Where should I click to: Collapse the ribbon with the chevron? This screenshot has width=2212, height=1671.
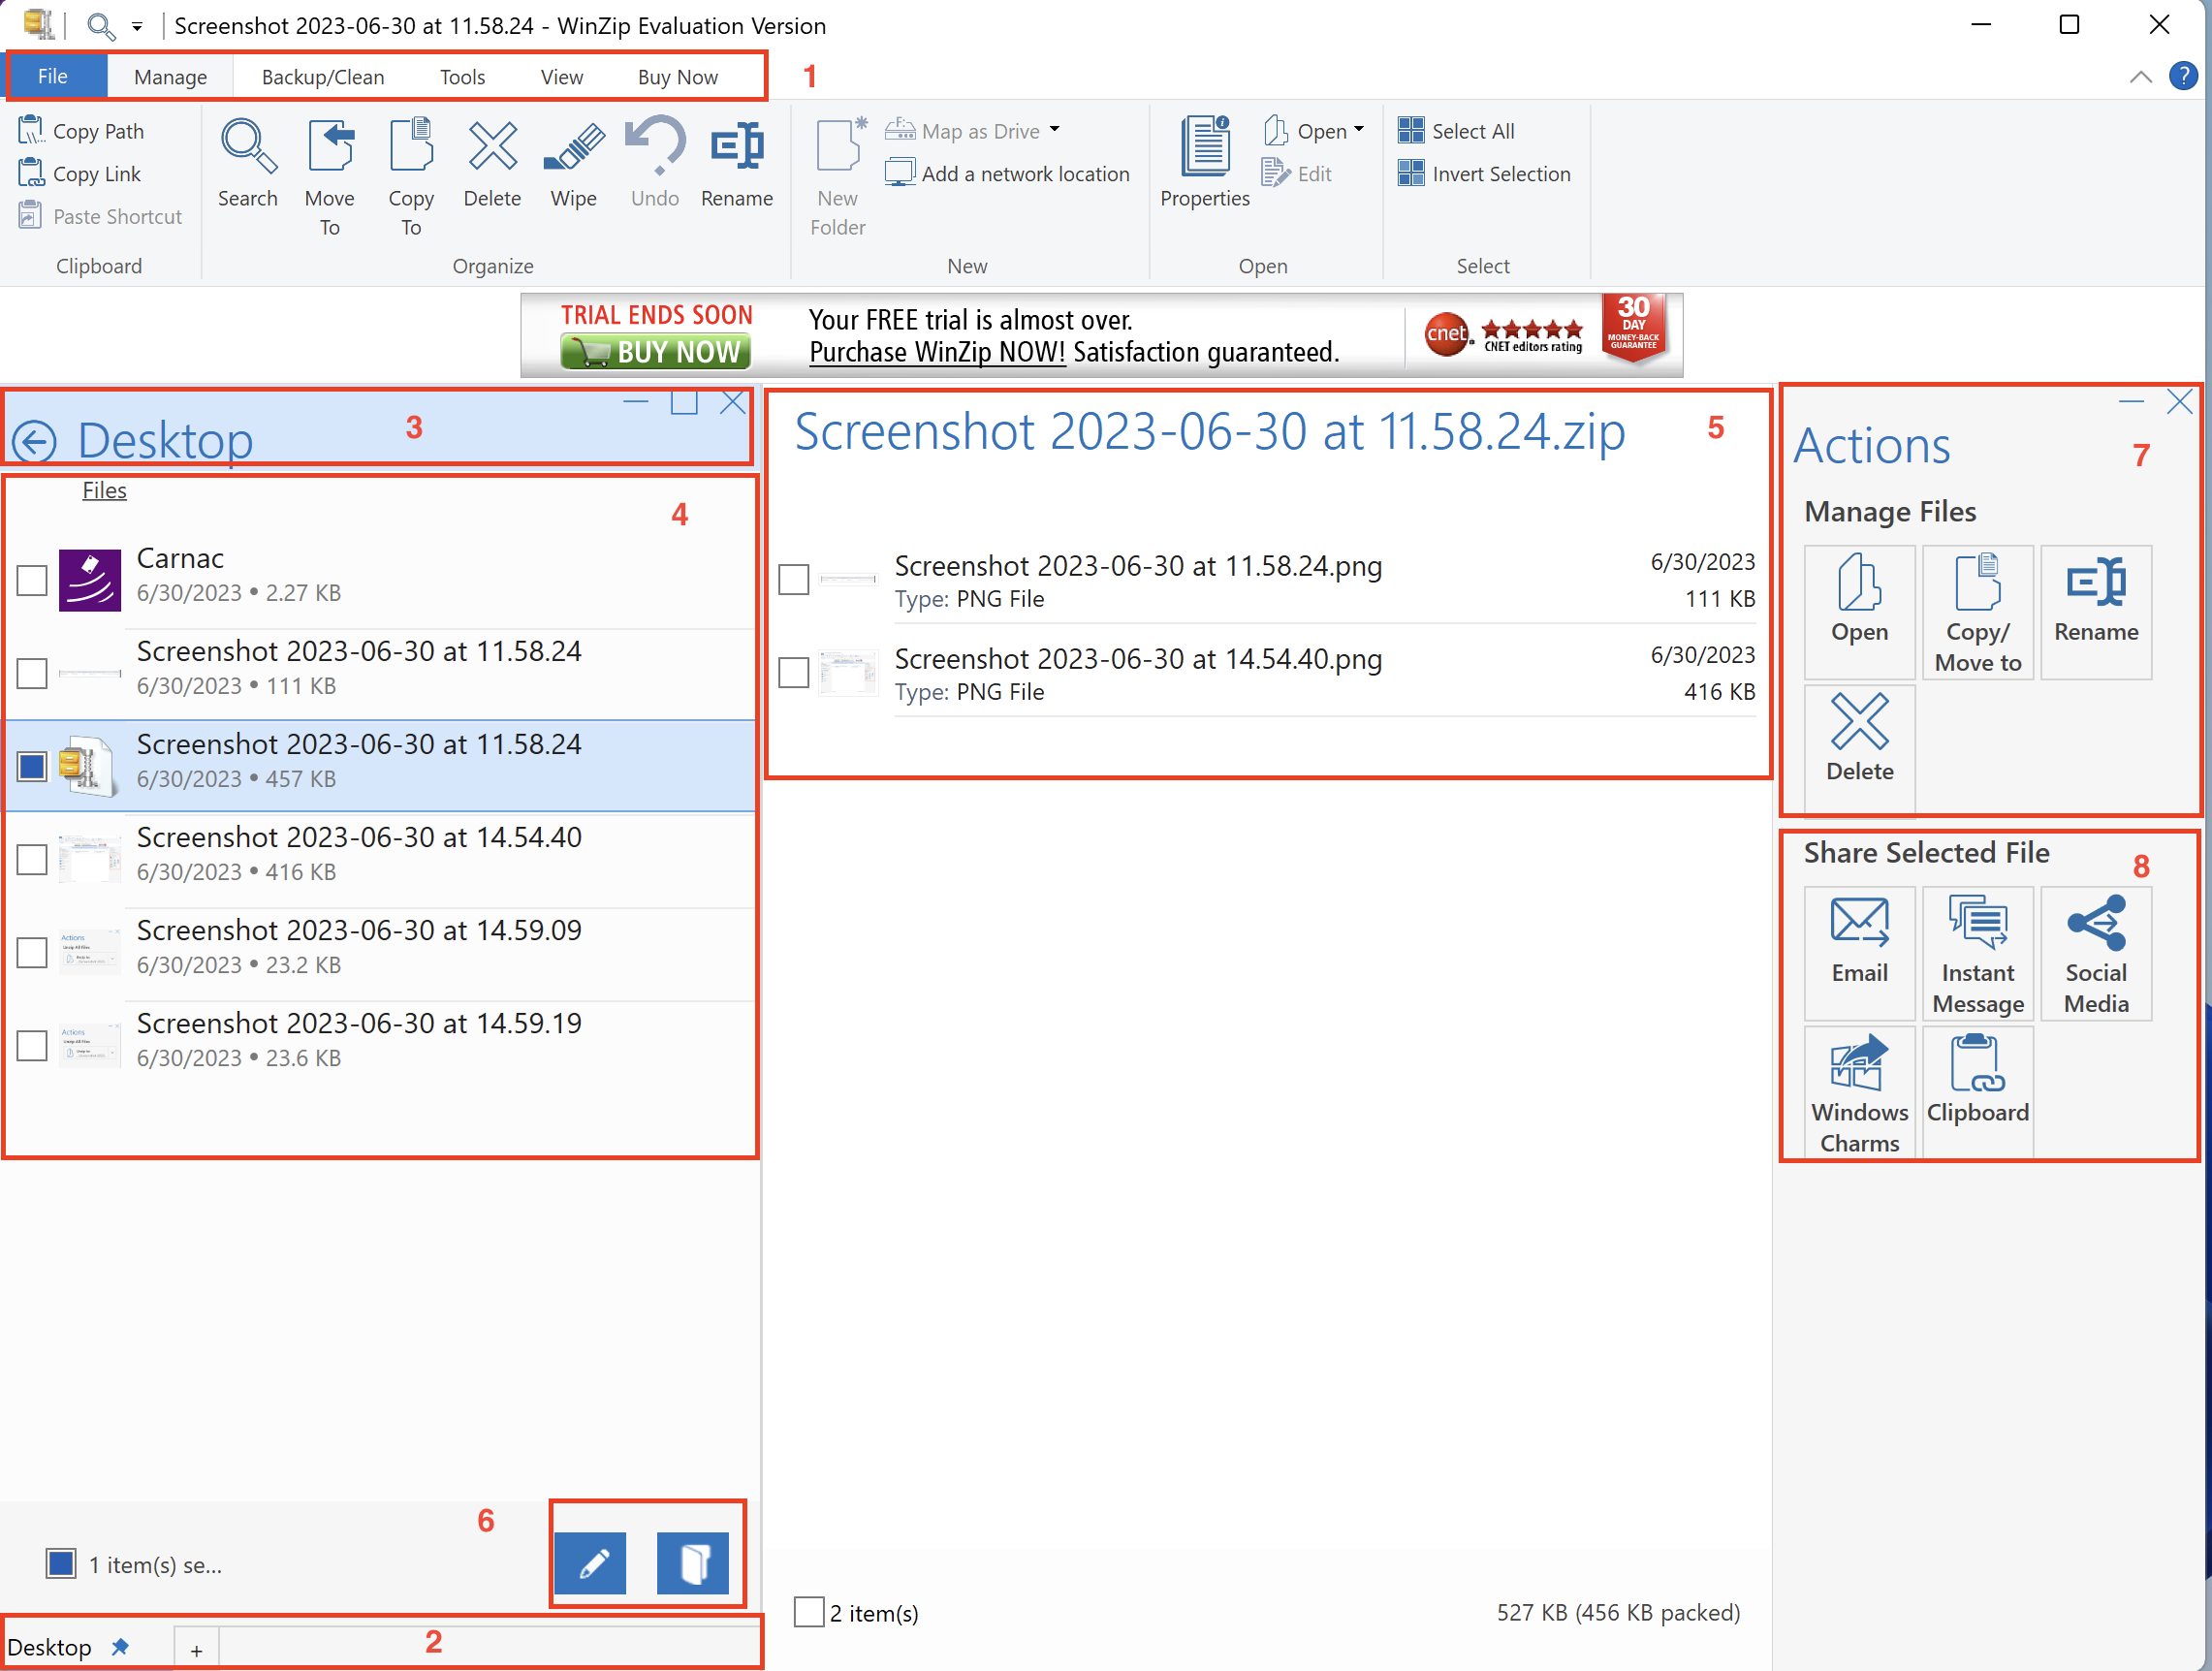coord(2141,76)
